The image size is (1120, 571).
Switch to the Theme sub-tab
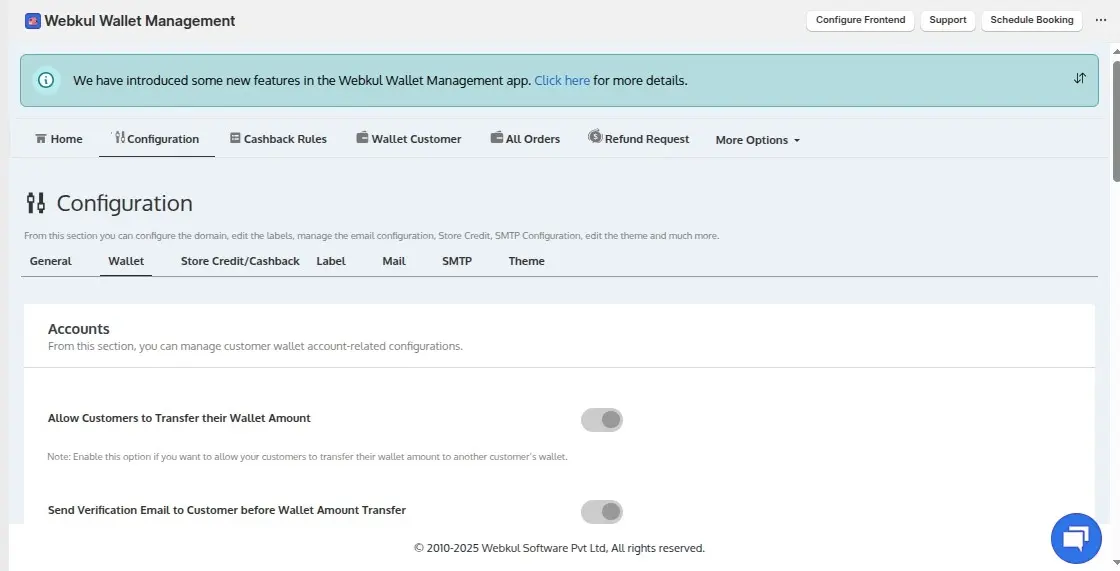pyautogui.click(x=526, y=261)
